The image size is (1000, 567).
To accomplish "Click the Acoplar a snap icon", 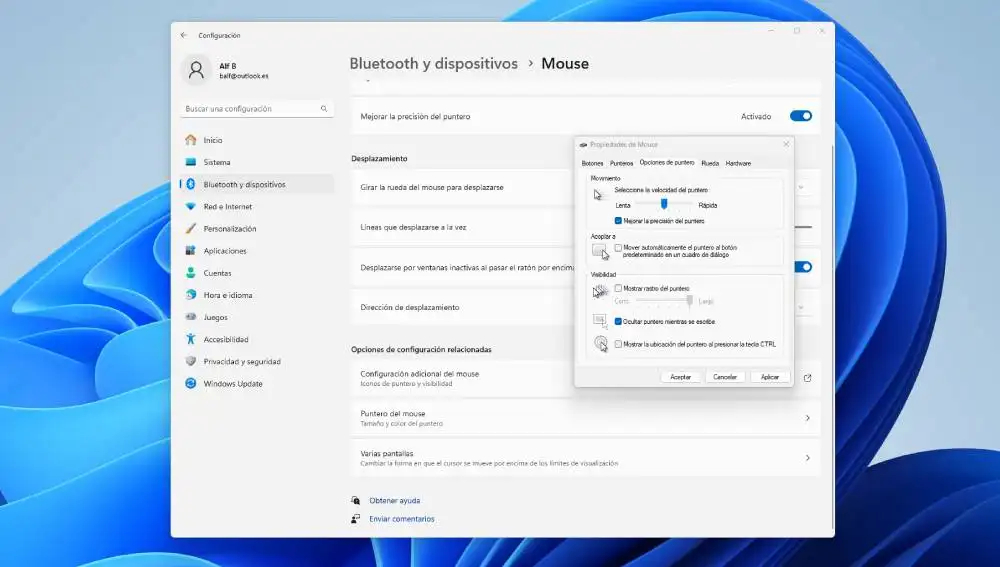I will click(x=600, y=251).
